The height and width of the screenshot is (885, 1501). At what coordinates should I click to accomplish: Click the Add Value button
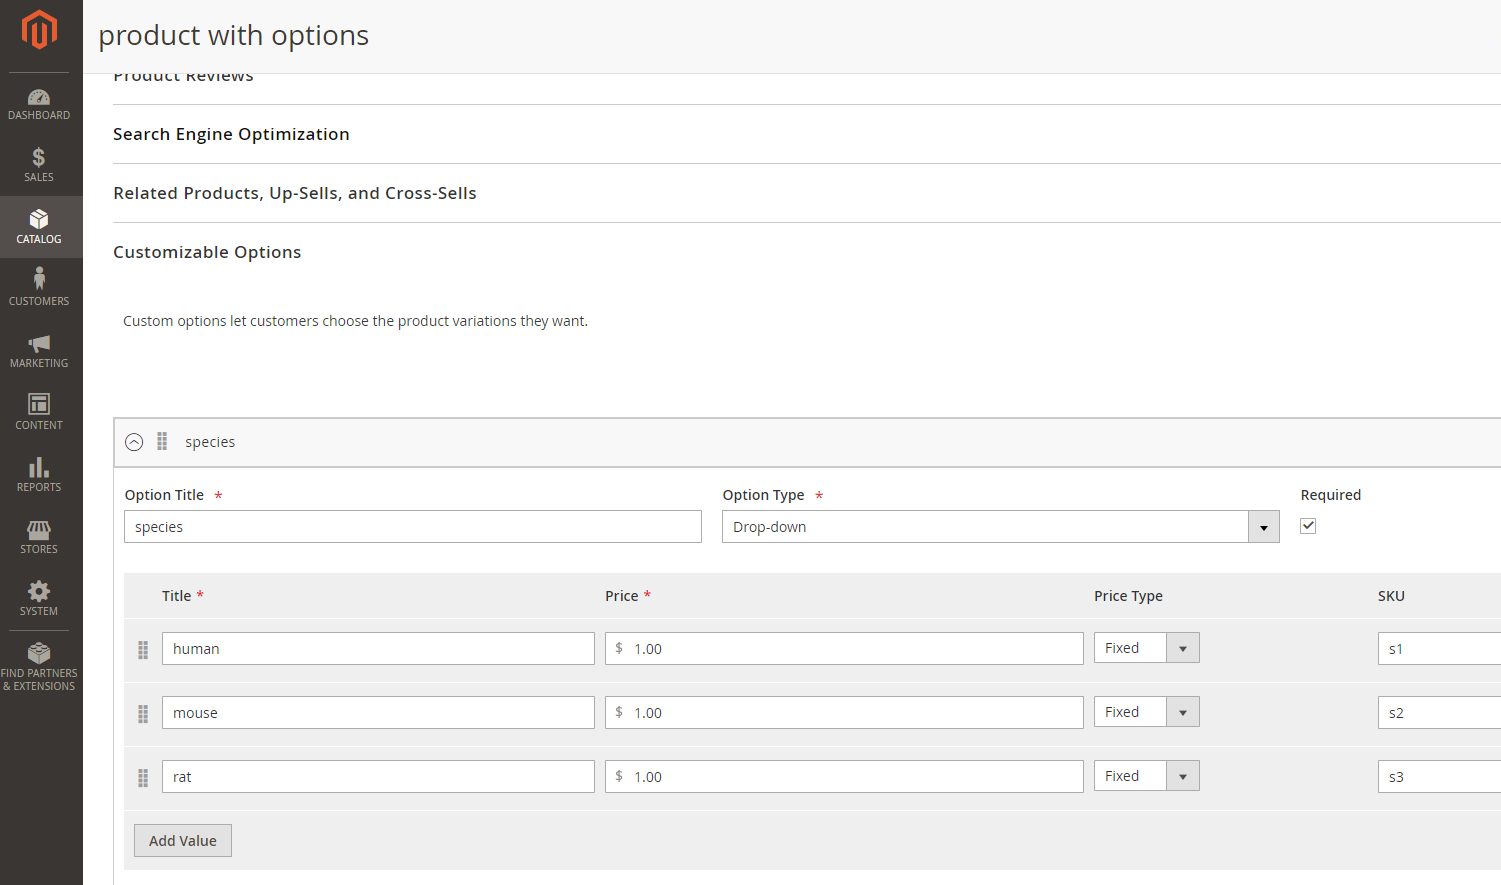click(x=182, y=840)
